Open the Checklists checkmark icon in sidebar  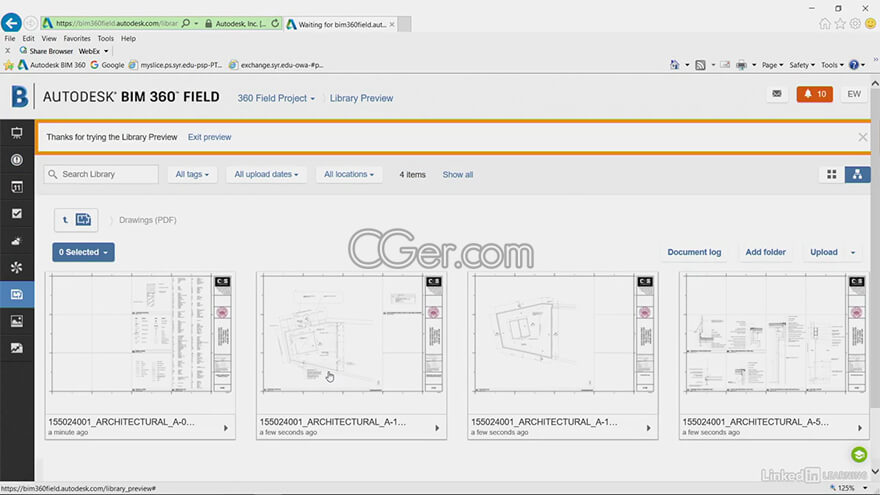tap(17, 213)
